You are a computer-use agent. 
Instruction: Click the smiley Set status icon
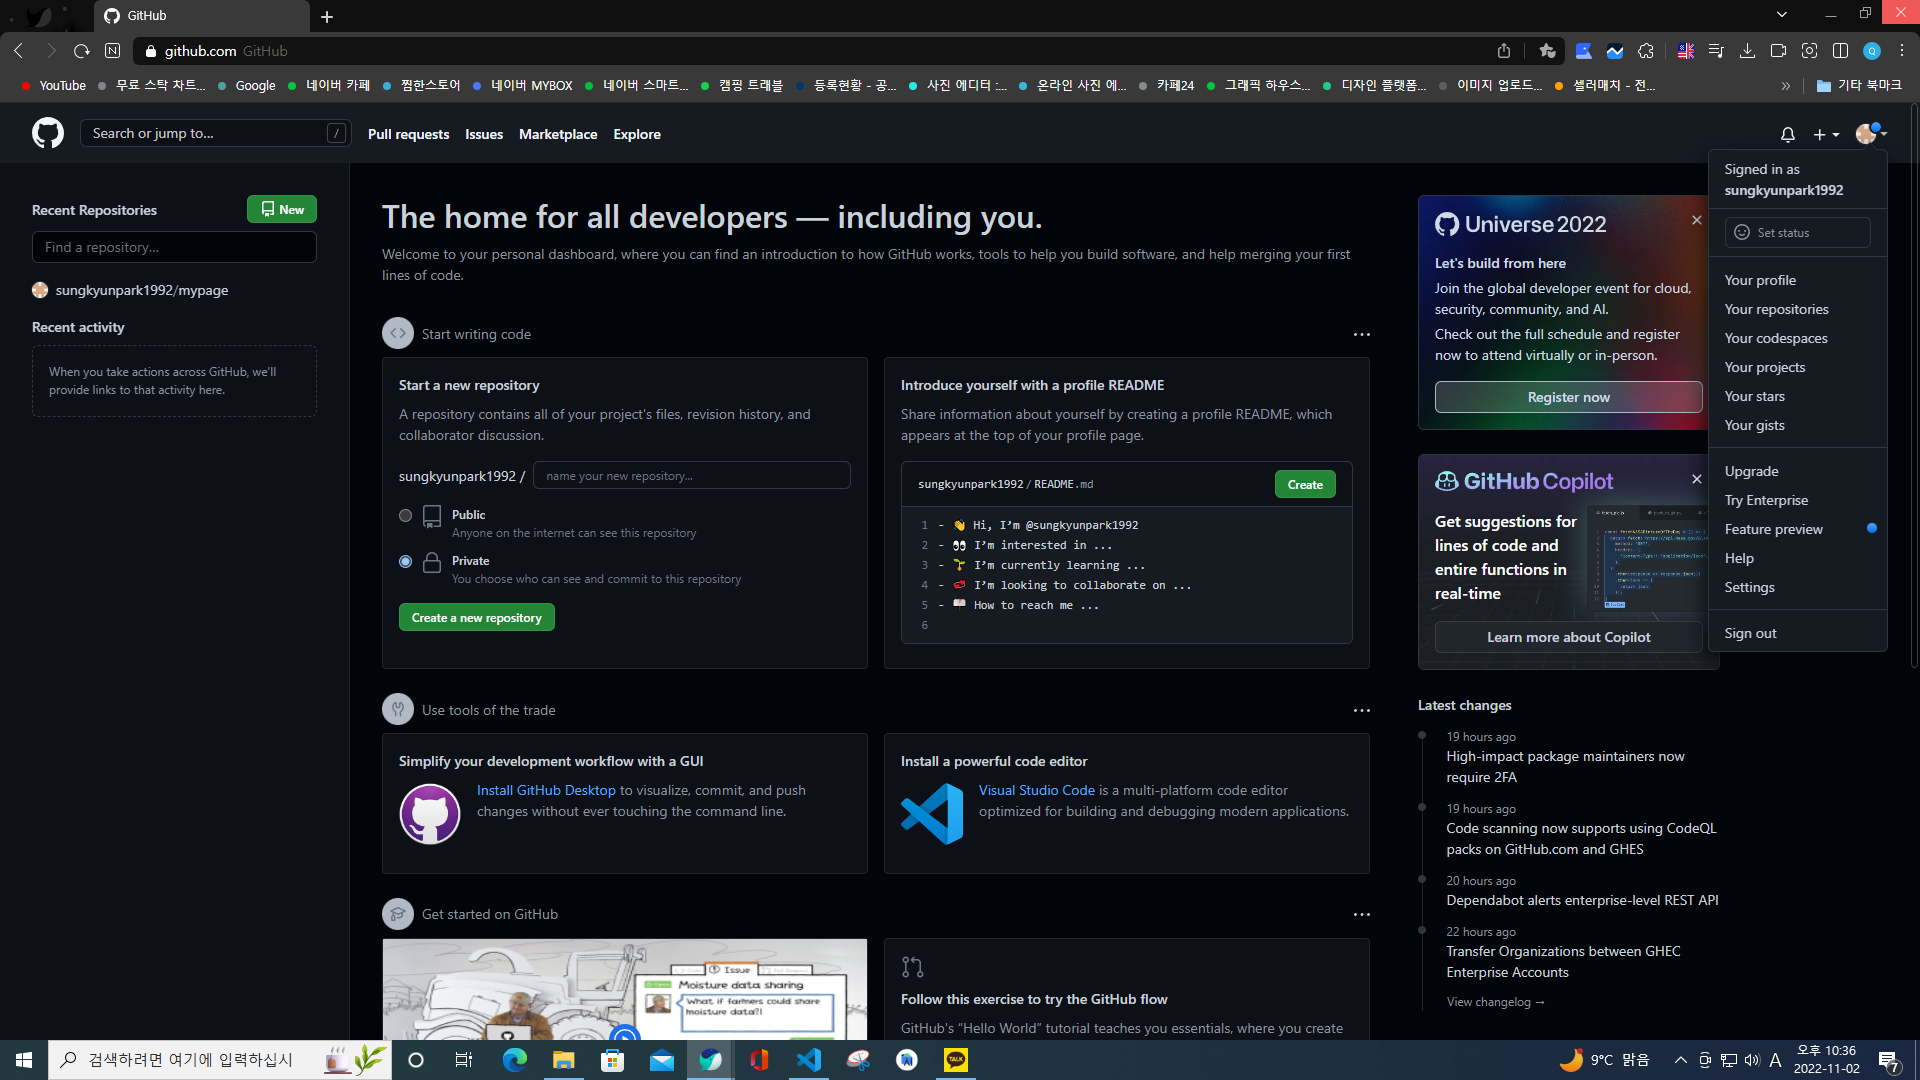tap(1742, 233)
